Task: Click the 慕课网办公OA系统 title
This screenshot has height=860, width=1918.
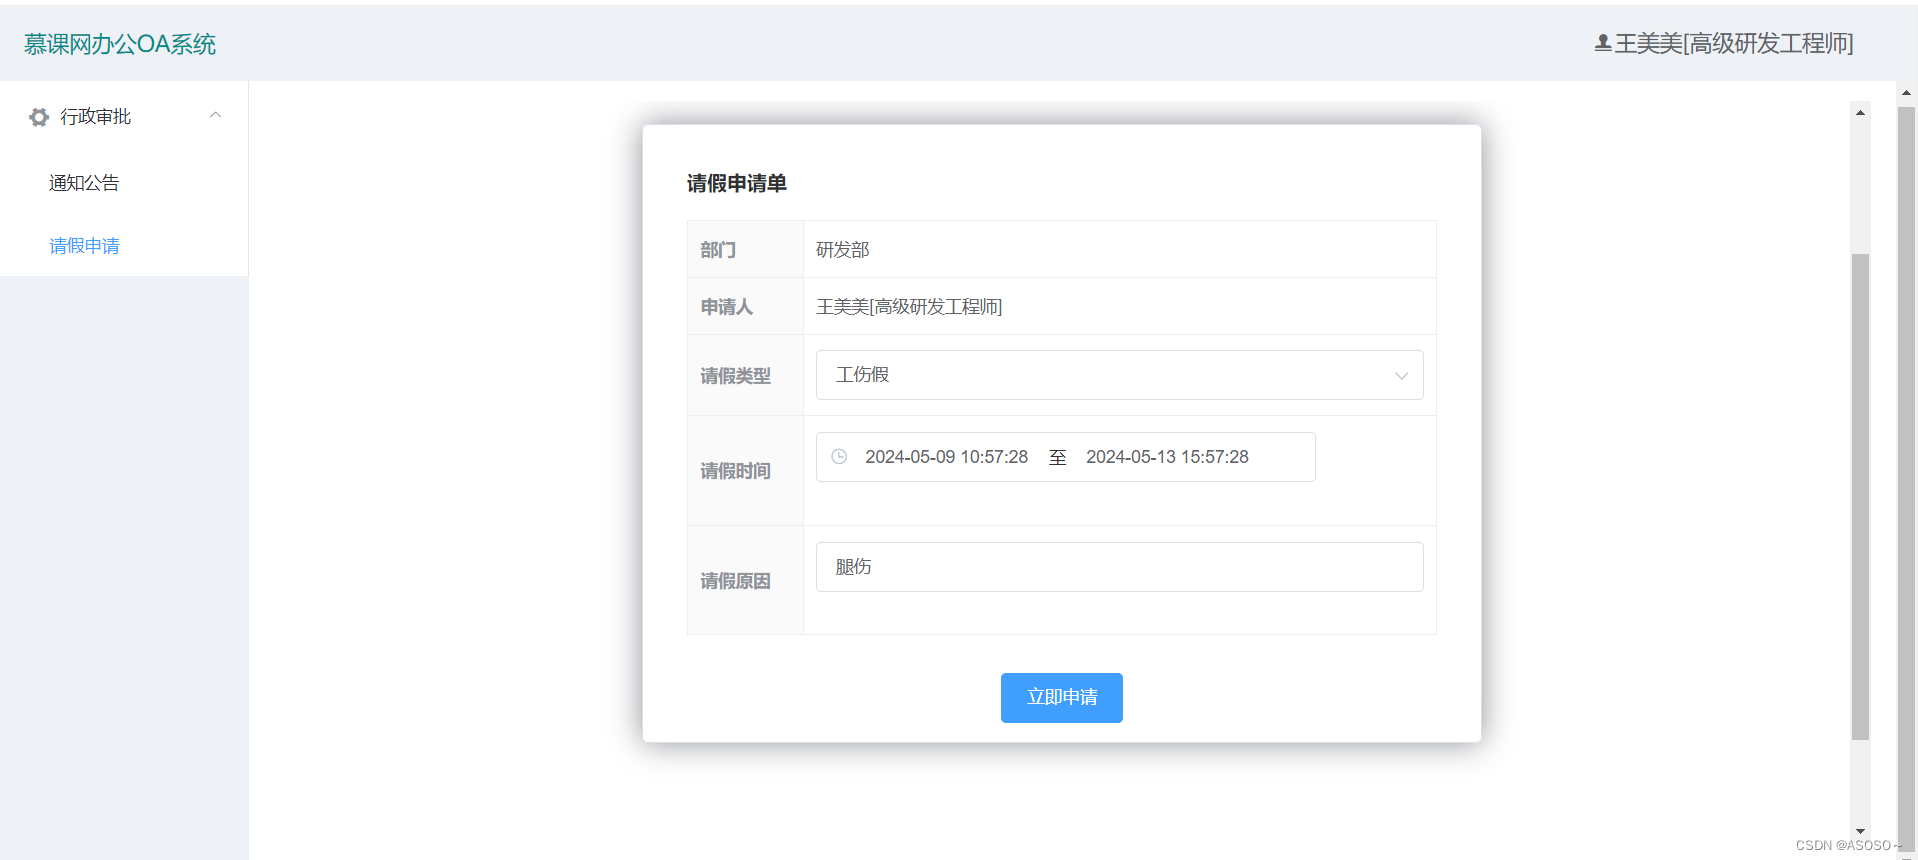Action: (x=120, y=44)
